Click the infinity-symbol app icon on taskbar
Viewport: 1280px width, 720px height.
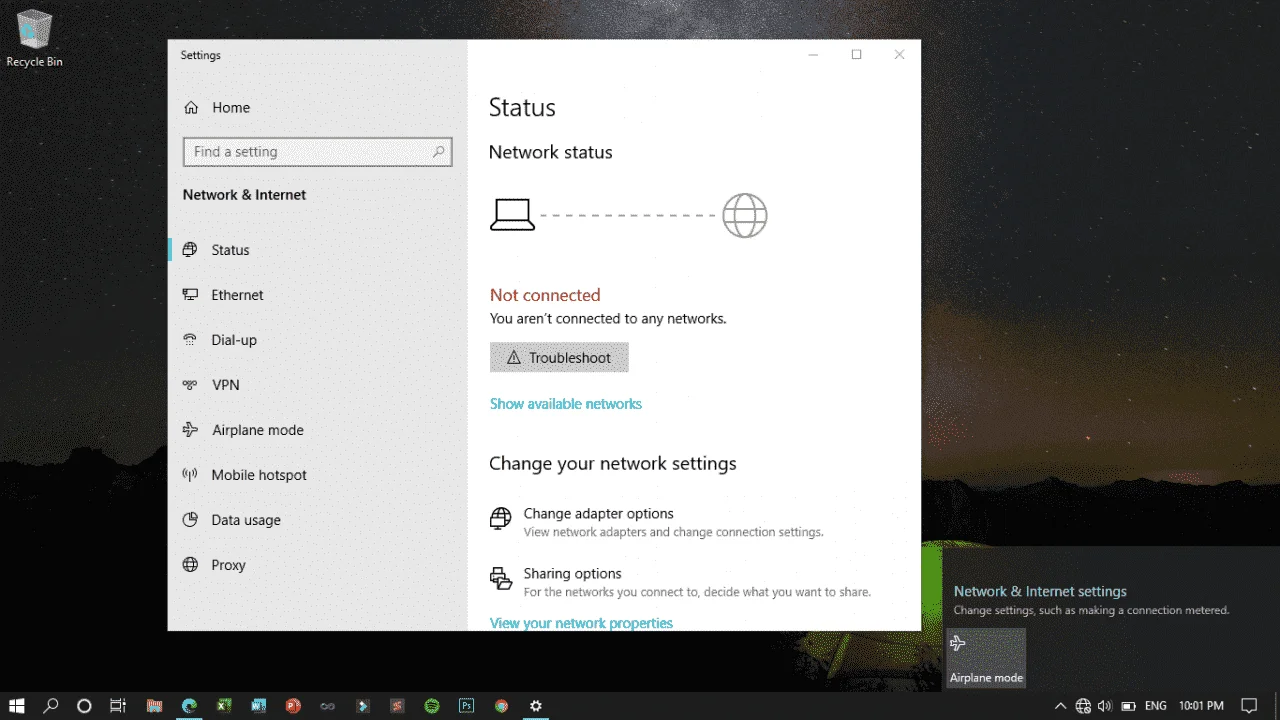[327, 705]
